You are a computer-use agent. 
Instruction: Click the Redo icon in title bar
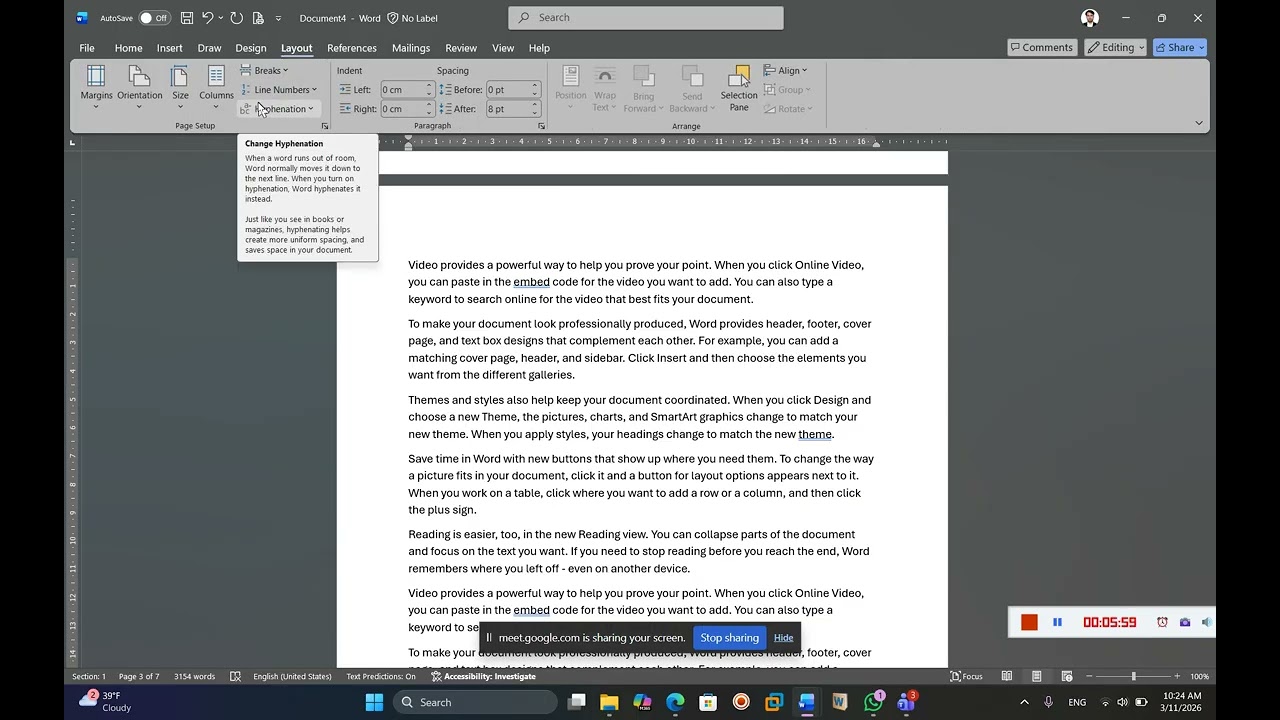236,18
